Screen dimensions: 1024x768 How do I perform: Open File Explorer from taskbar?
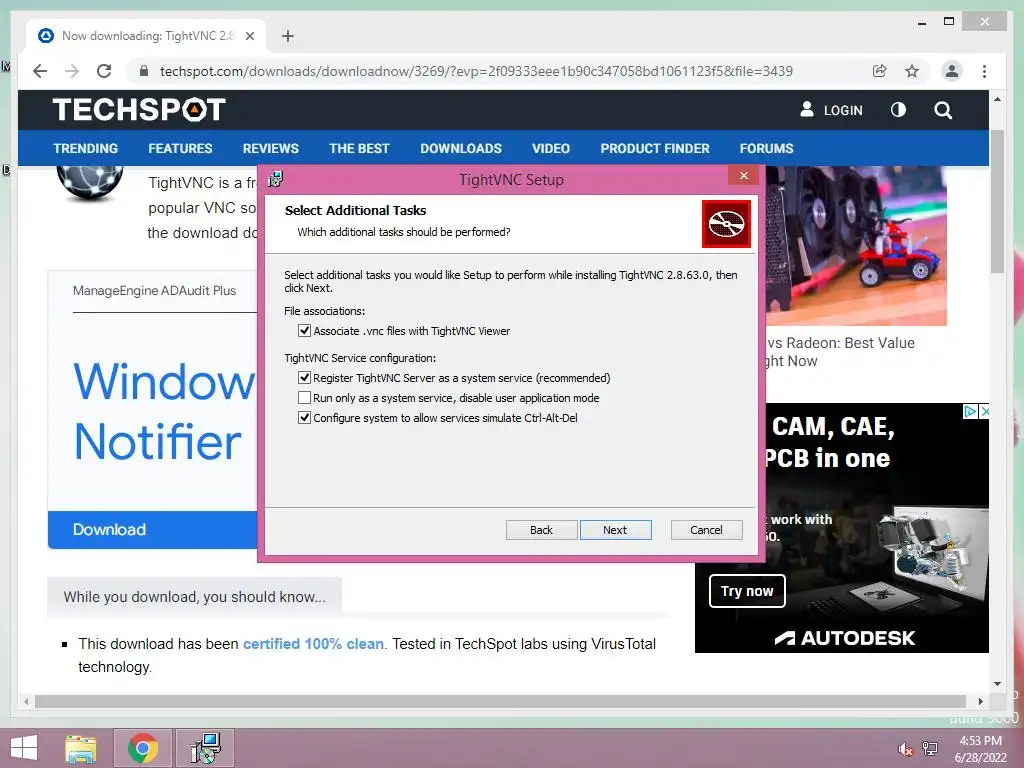click(x=81, y=748)
